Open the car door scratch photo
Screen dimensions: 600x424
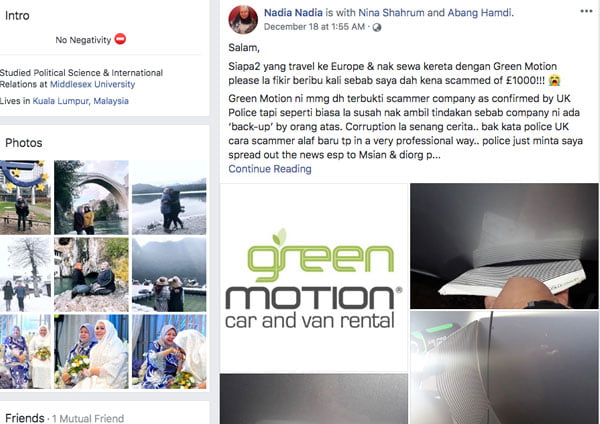point(504,367)
